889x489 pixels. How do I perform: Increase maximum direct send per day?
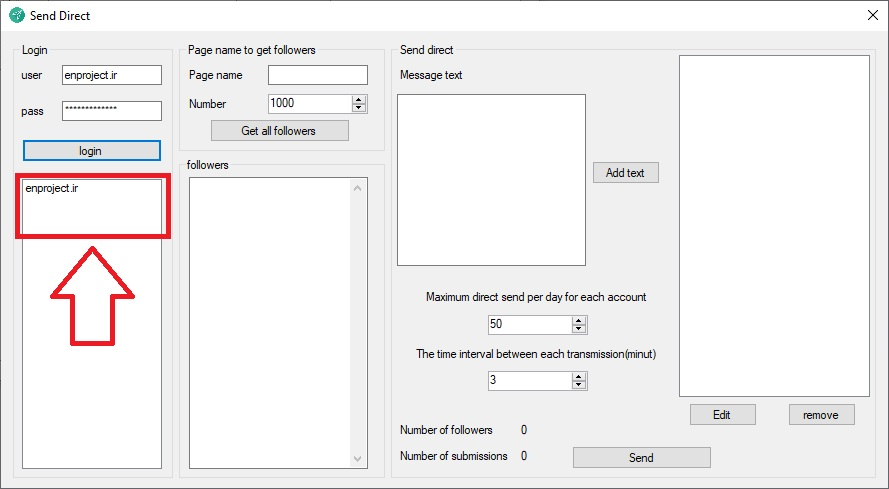pos(579,320)
